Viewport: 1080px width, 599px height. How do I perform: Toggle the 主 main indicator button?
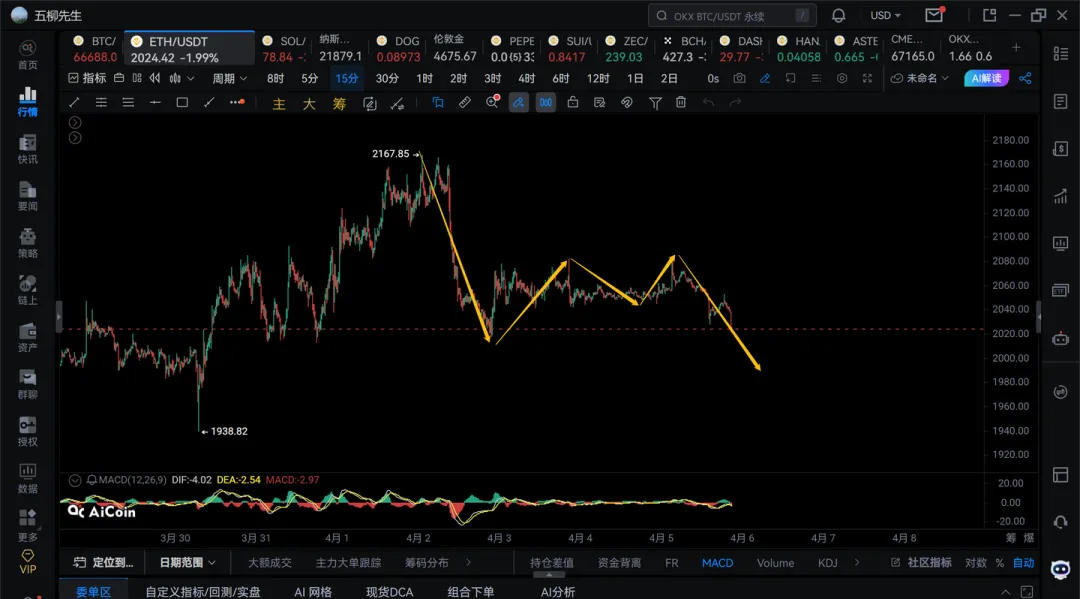pyautogui.click(x=279, y=104)
